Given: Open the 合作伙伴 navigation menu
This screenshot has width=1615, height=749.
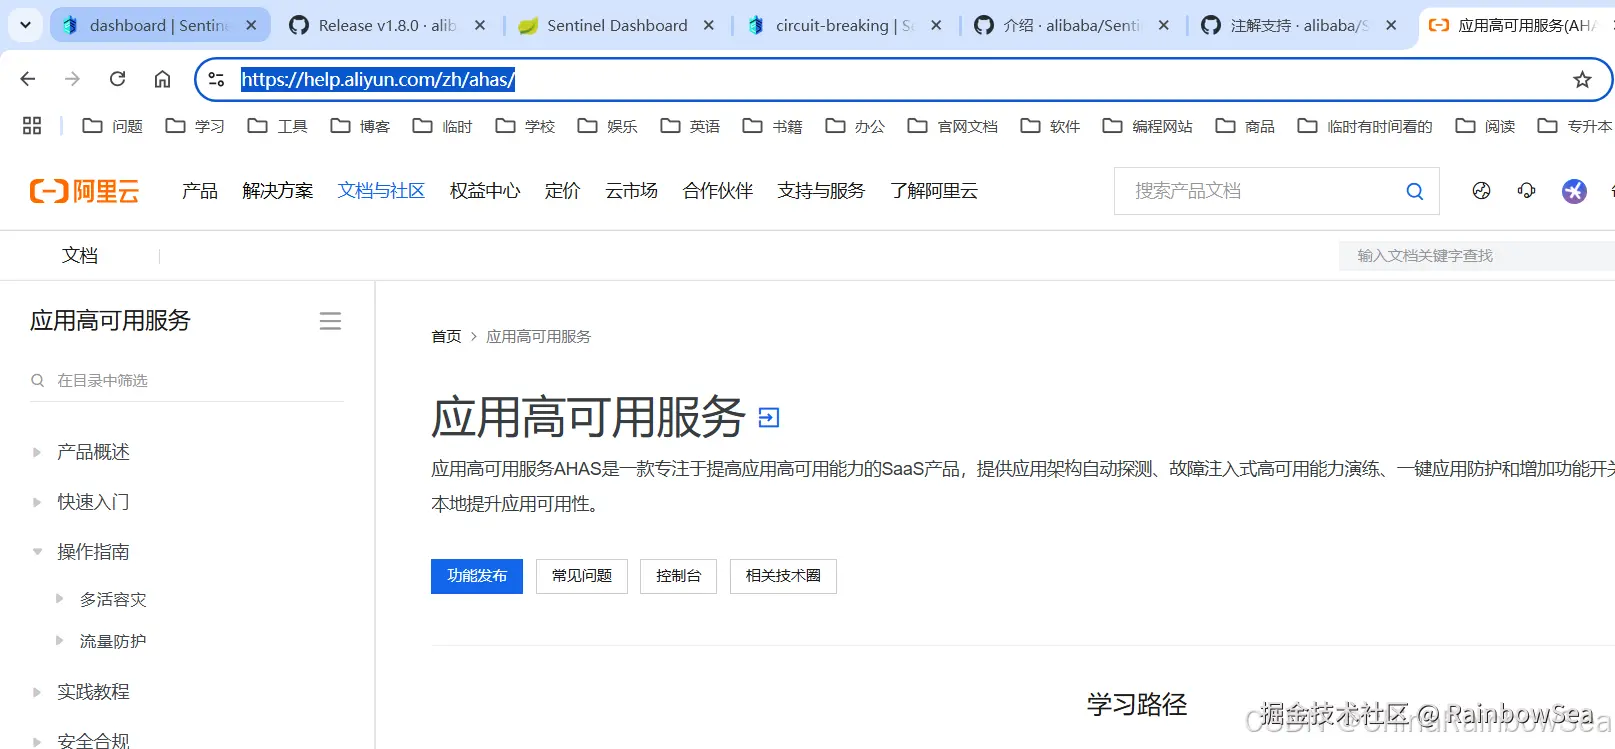Looking at the screenshot, I should tap(718, 190).
